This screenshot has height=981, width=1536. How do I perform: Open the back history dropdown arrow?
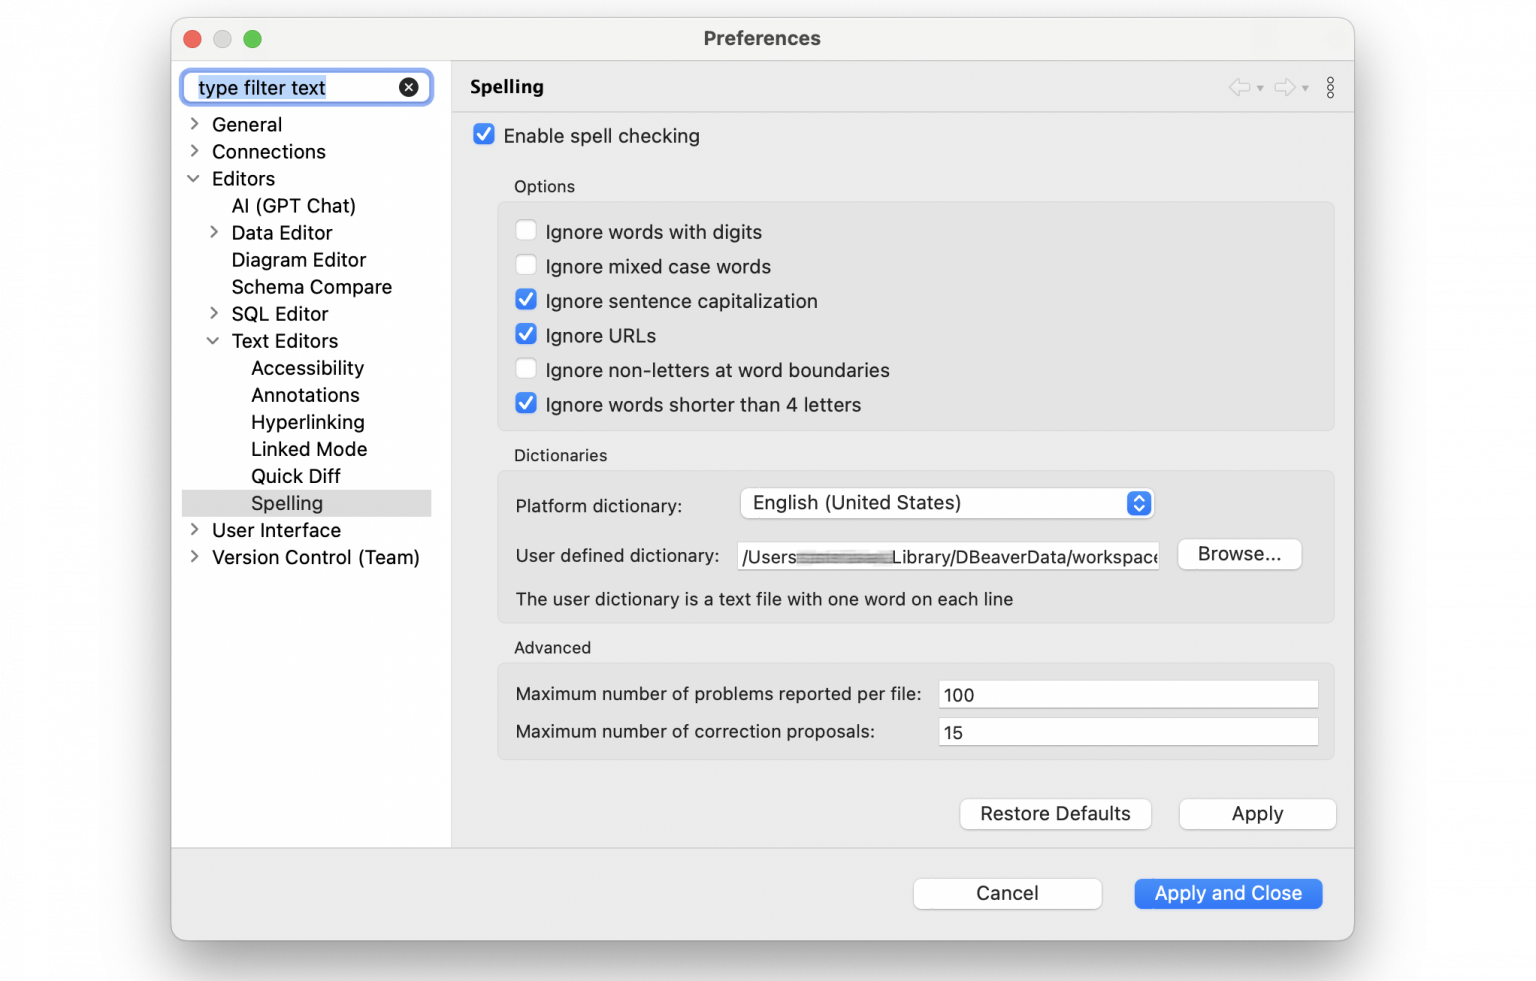point(1260,89)
